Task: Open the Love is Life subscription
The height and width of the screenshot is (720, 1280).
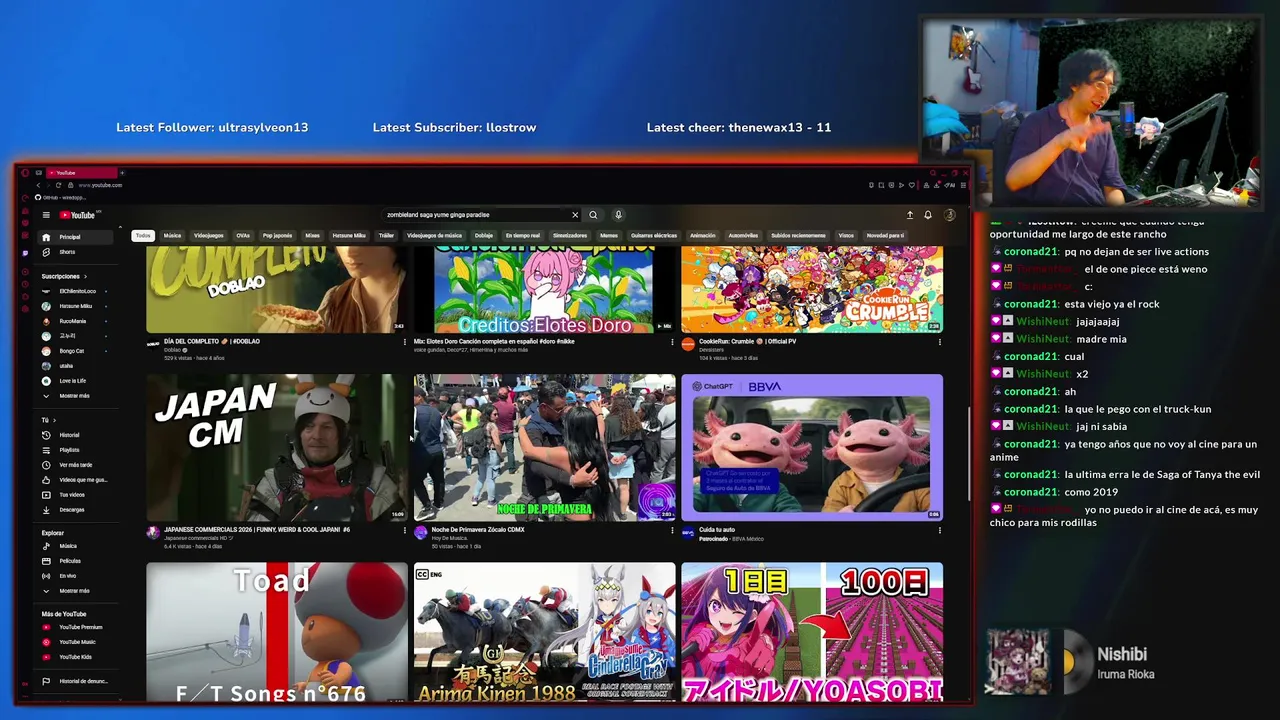Action: (x=76, y=381)
